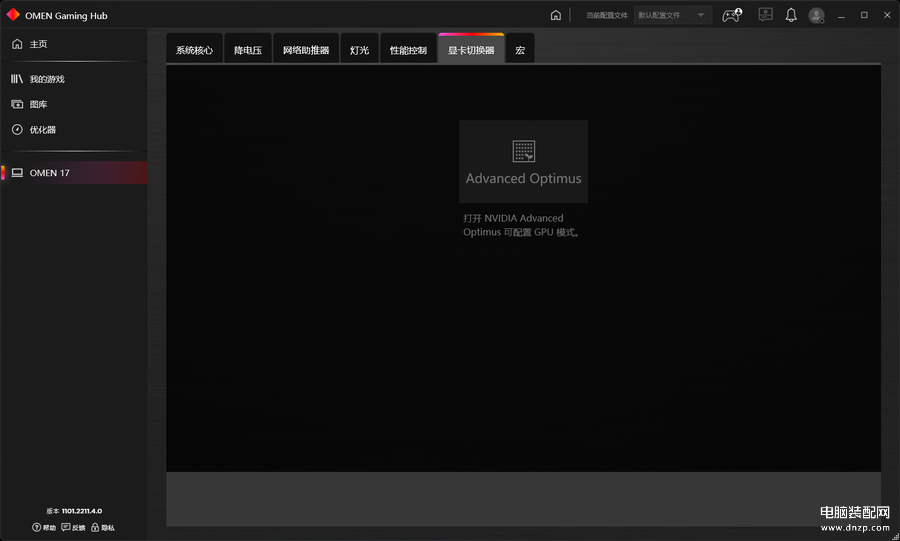Click the 打开 NVIDIA Advanced Optimus description text
This screenshot has width=900, height=541.
(x=521, y=225)
